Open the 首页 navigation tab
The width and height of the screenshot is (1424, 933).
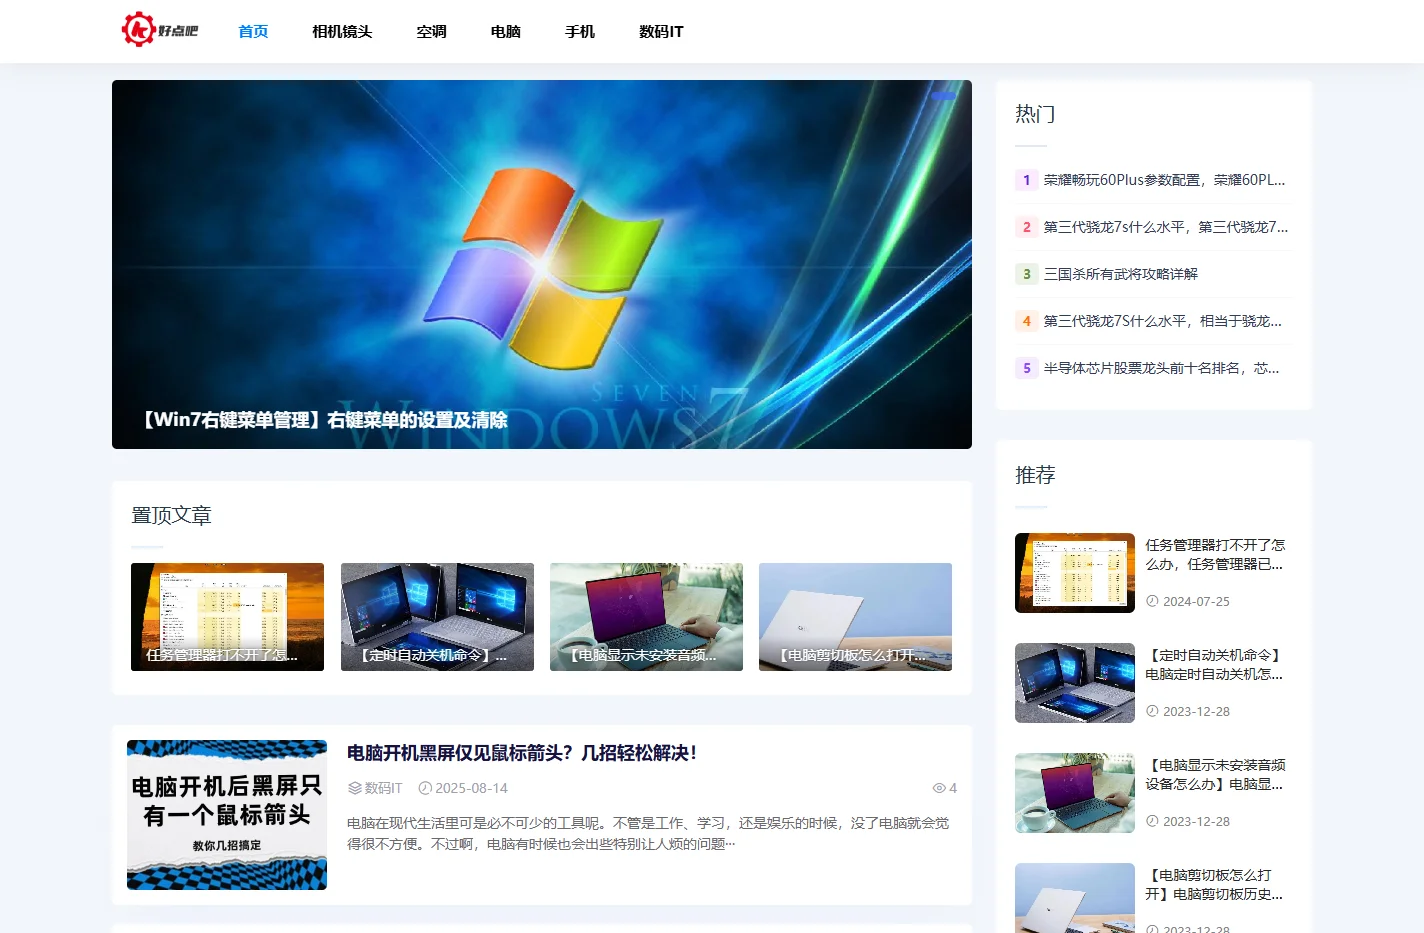[253, 32]
